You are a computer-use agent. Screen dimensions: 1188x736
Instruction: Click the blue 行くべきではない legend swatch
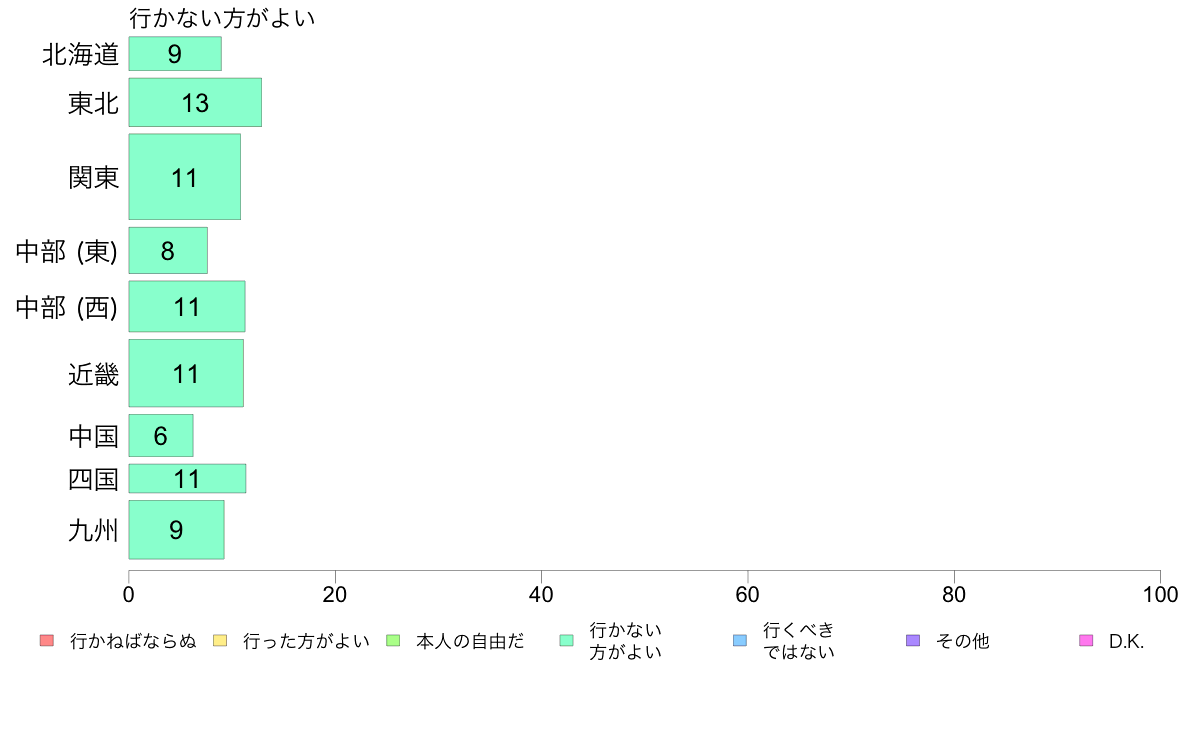point(740,640)
